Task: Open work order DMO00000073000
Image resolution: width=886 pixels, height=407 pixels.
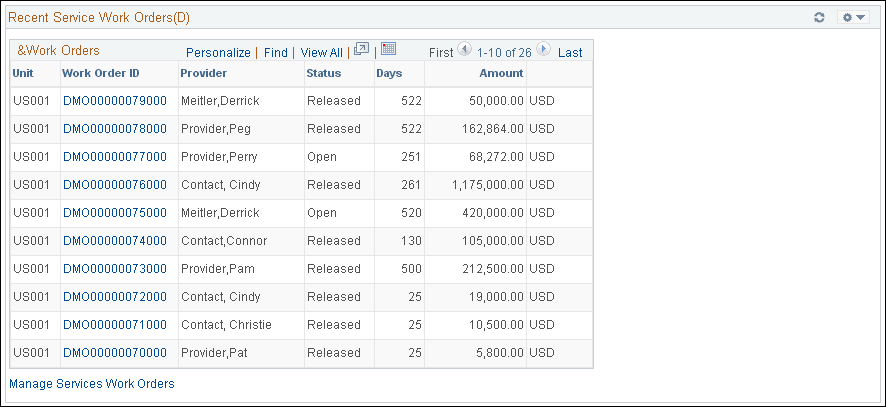Action: [x=115, y=269]
